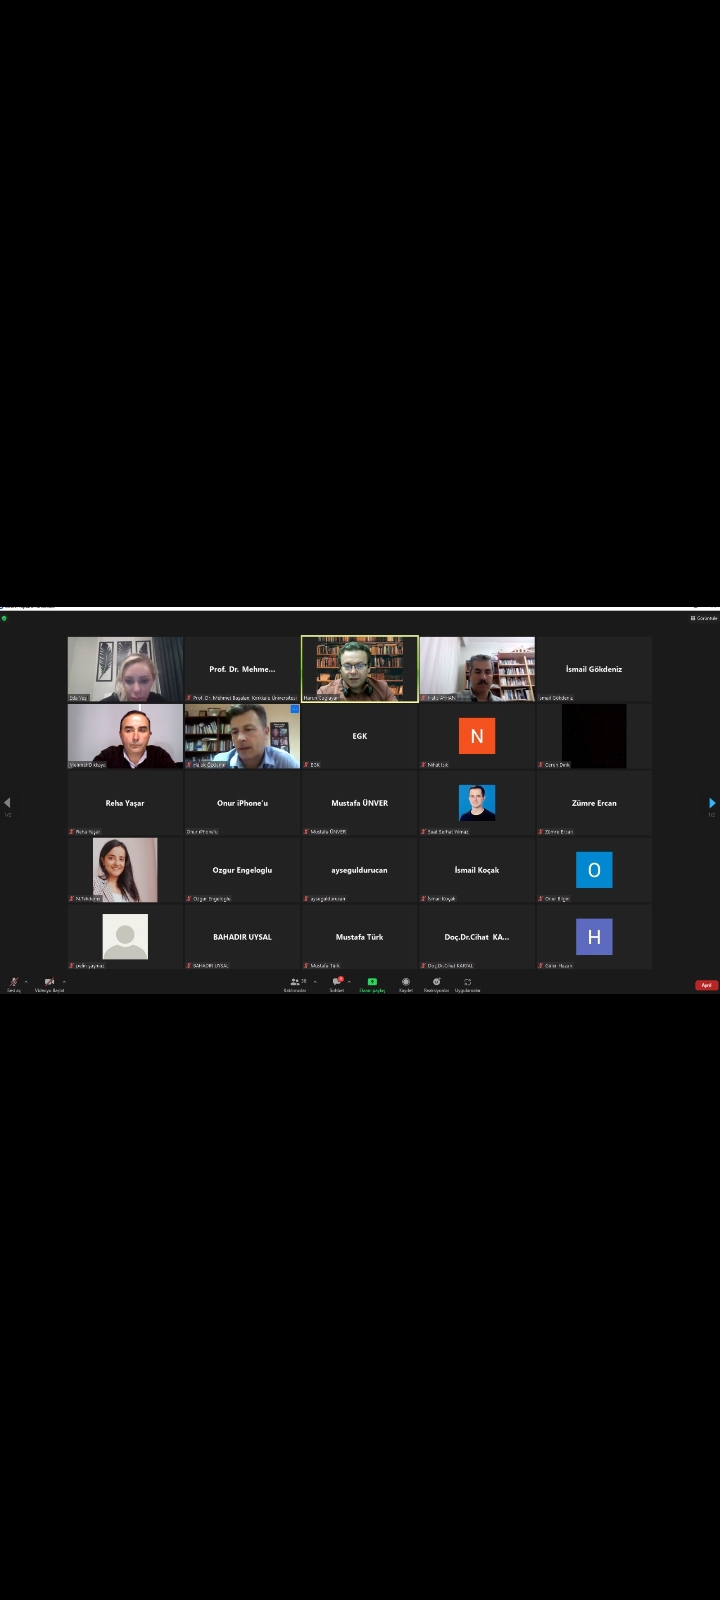Open the Reactions menu
720x1600 pixels.
436,982
